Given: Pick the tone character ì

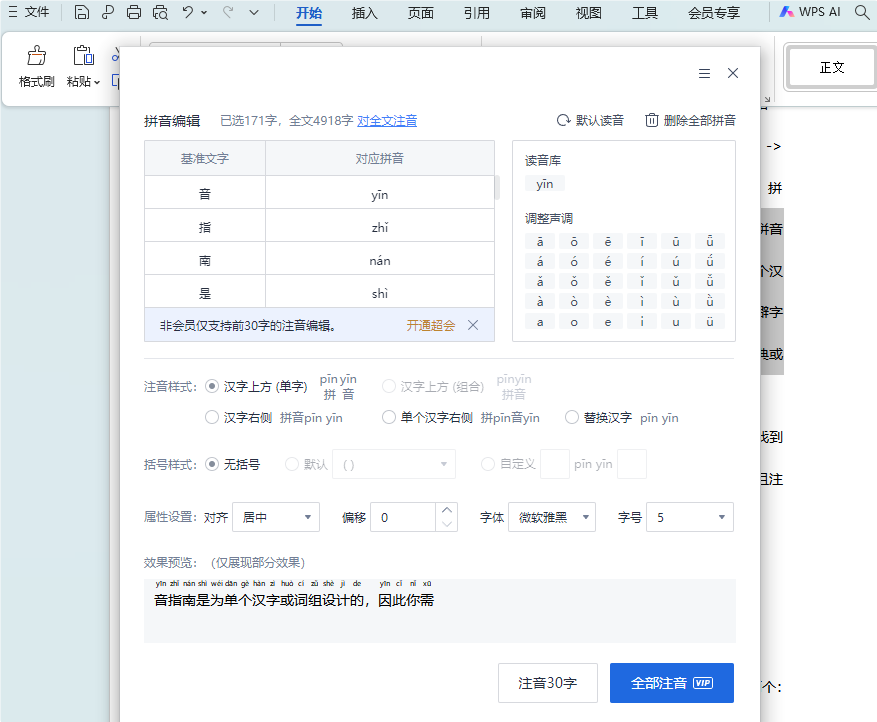Looking at the screenshot, I should (x=642, y=301).
